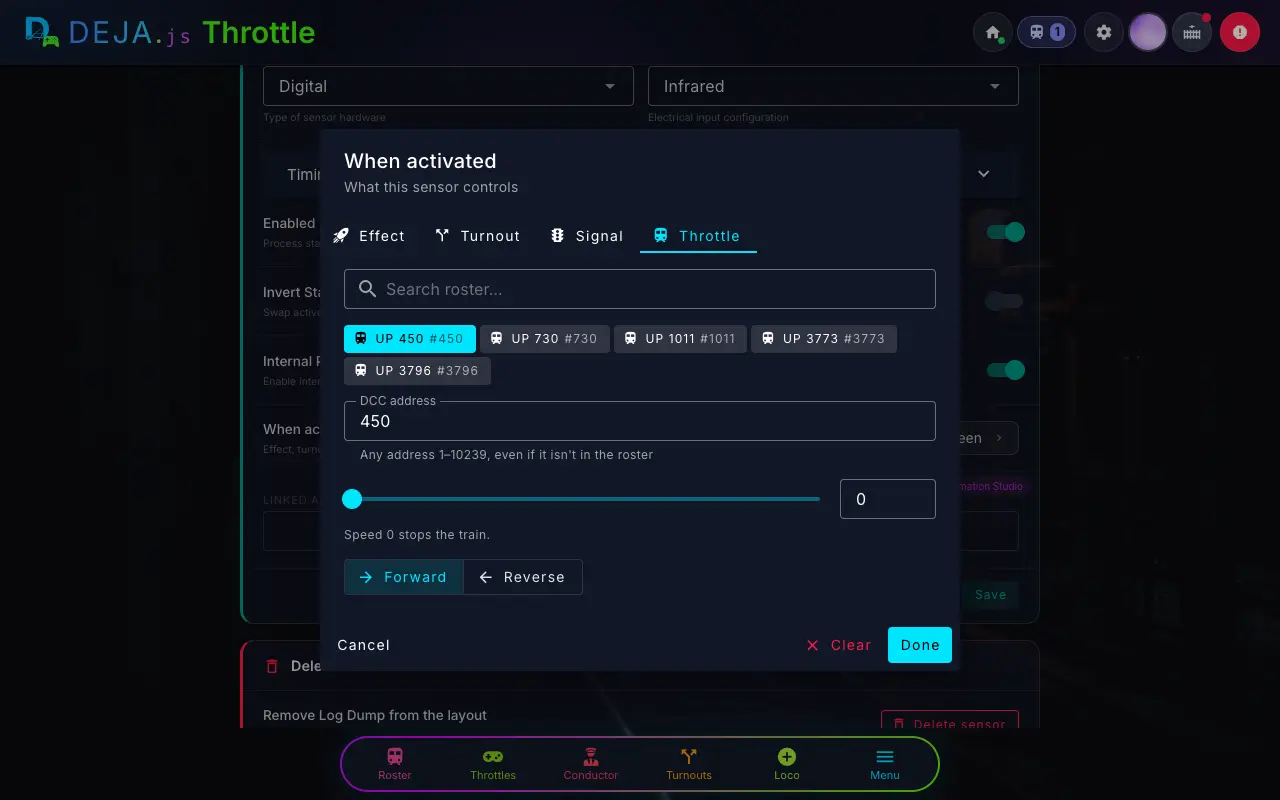Image resolution: width=1280 pixels, height=800 pixels.
Task: Click the red emergency stop button
Action: coord(1240,32)
